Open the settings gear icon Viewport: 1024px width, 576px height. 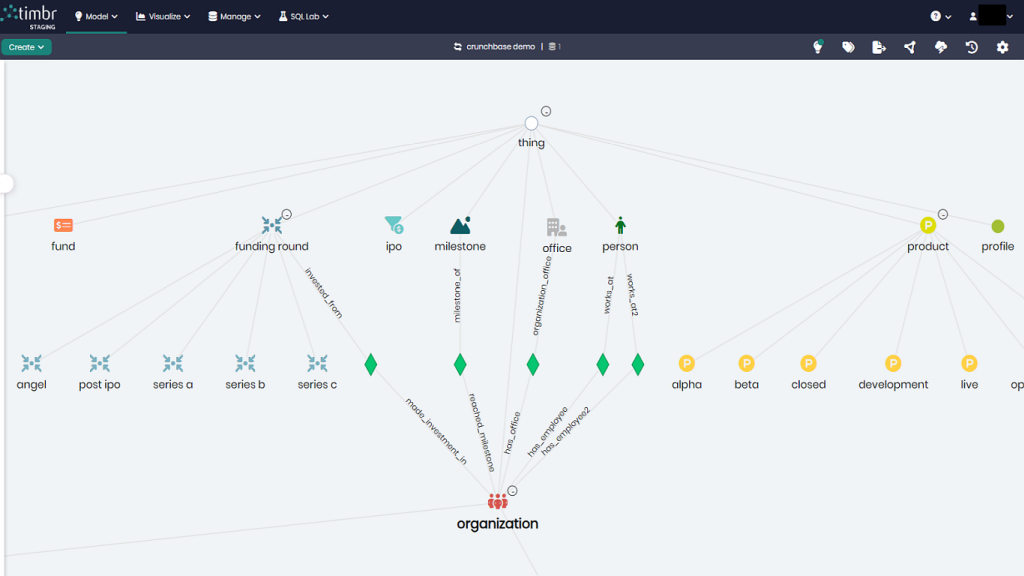1002,47
